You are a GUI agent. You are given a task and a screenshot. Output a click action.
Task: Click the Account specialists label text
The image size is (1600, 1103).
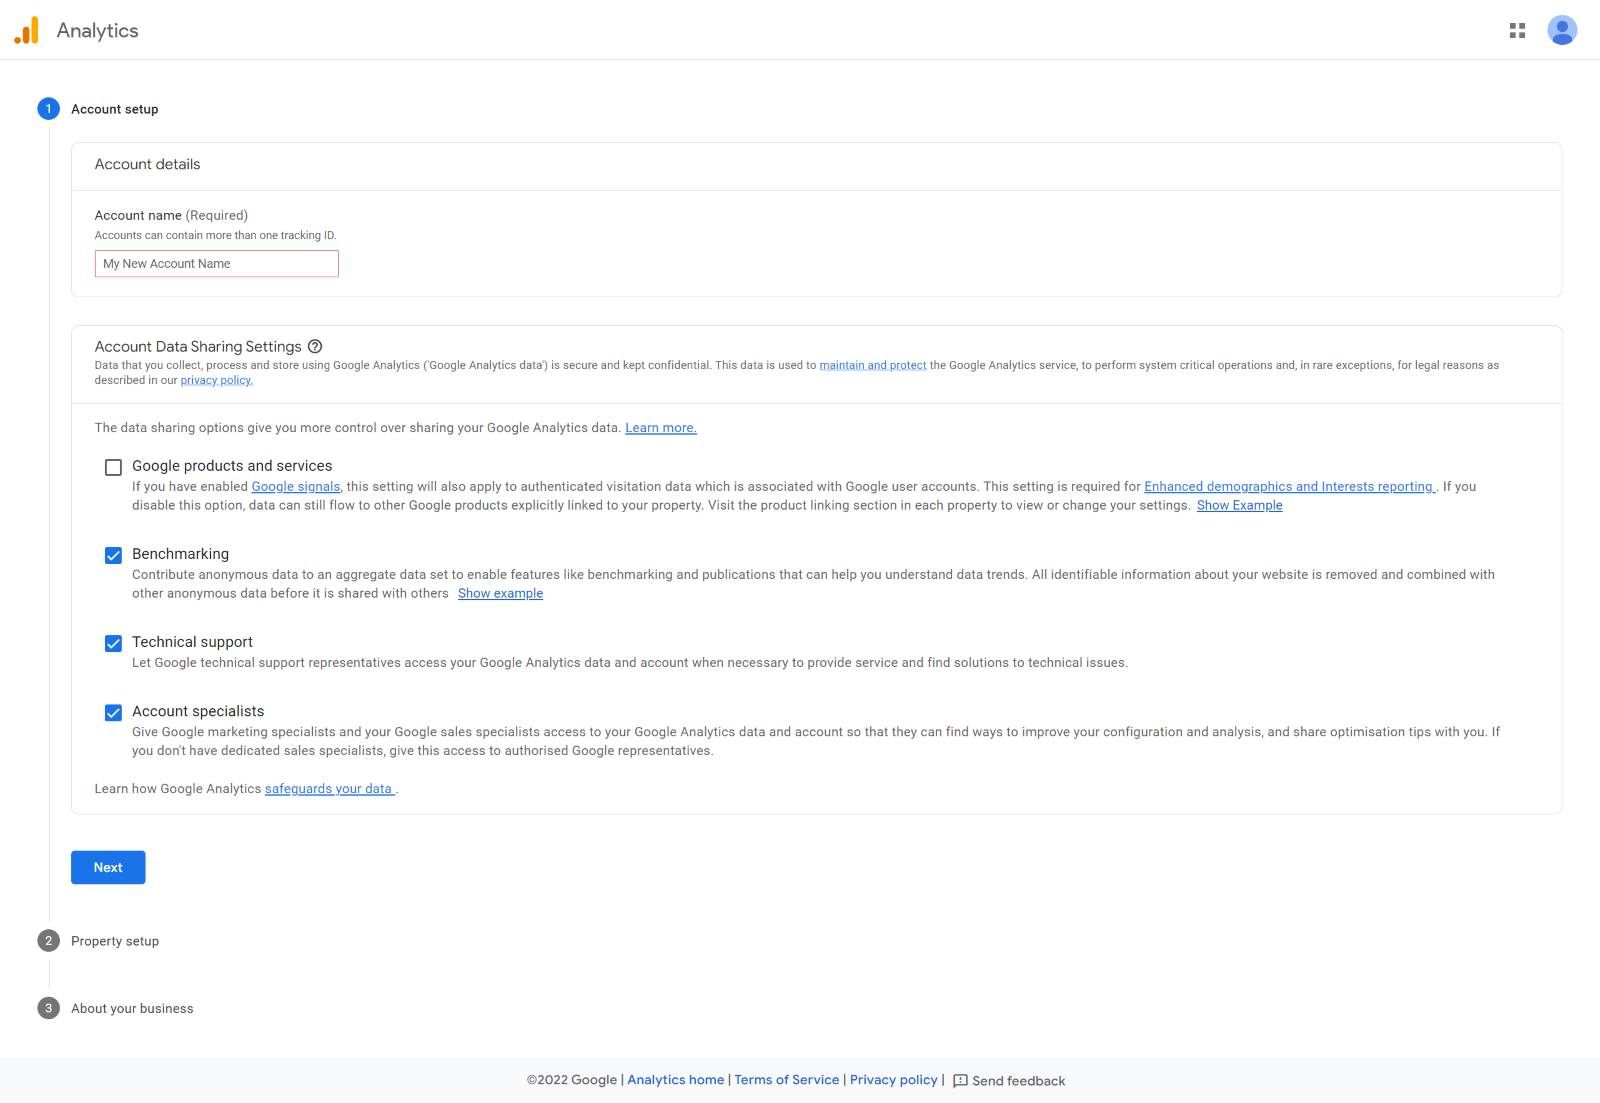coord(198,711)
